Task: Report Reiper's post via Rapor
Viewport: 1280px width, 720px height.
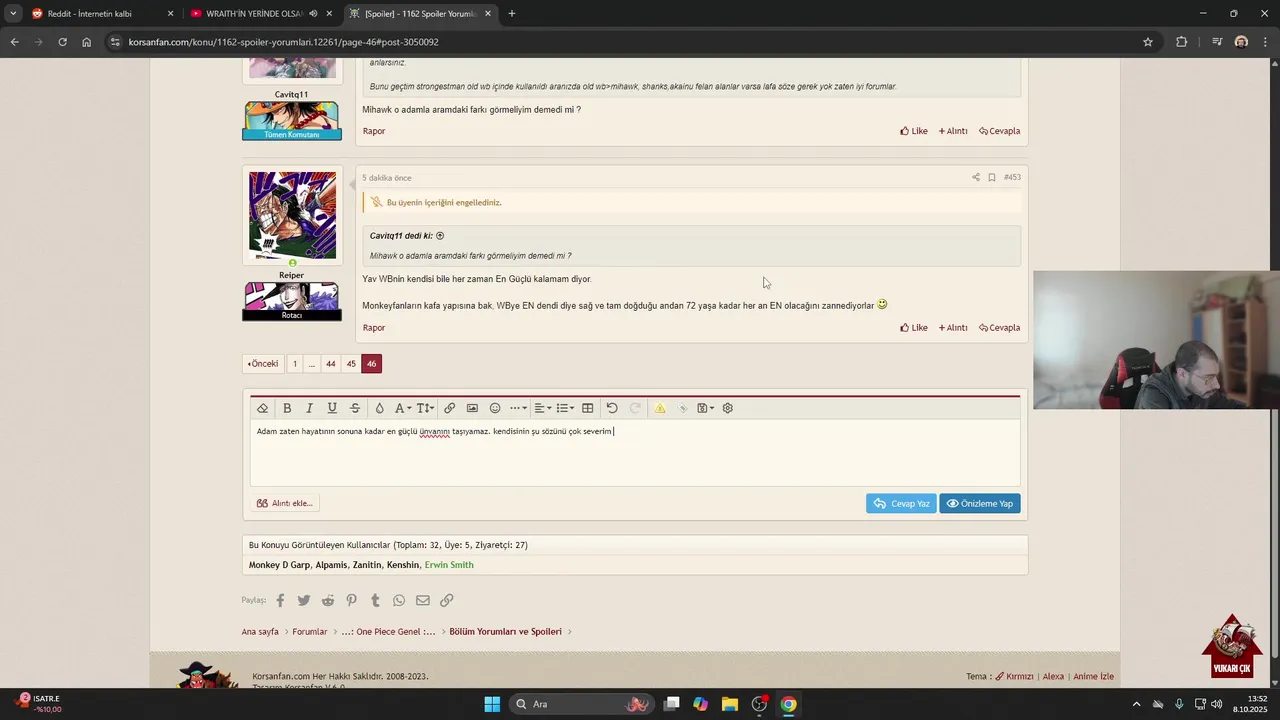Action: [374, 328]
